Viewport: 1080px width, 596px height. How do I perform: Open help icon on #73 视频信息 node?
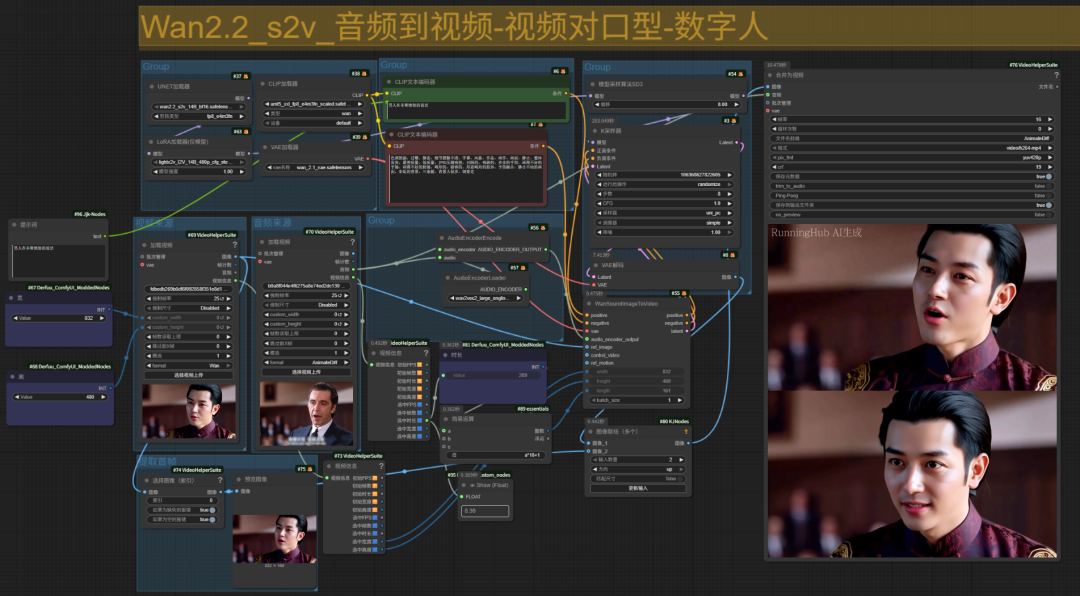(x=381, y=466)
